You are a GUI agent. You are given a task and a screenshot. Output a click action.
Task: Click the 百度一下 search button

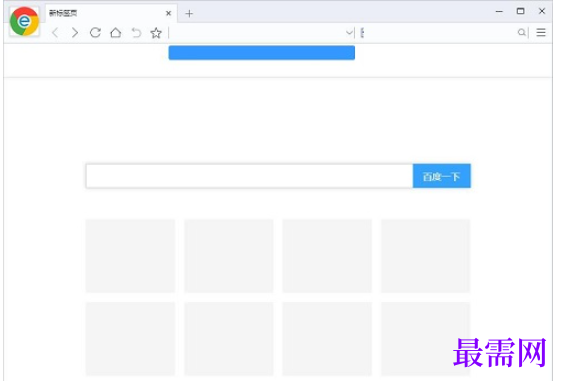(441, 176)
